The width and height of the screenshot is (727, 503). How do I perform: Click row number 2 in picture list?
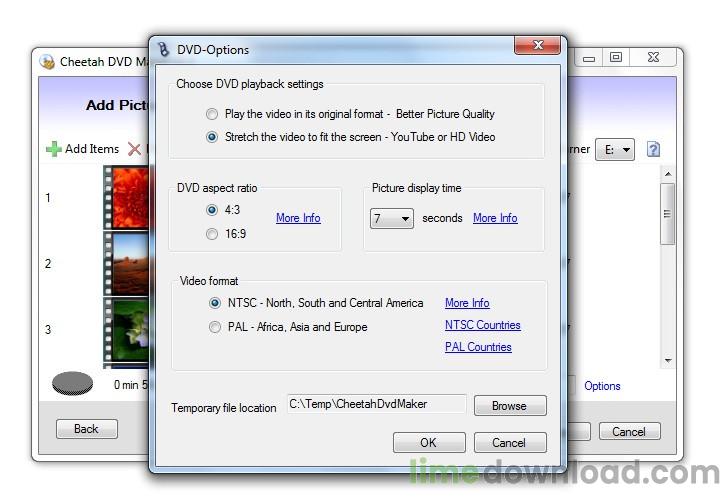click(x=48, y=264)
